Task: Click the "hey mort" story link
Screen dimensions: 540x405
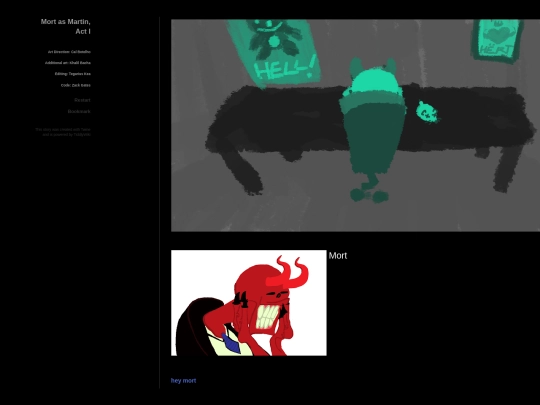Action: click(x=183, y=381)
